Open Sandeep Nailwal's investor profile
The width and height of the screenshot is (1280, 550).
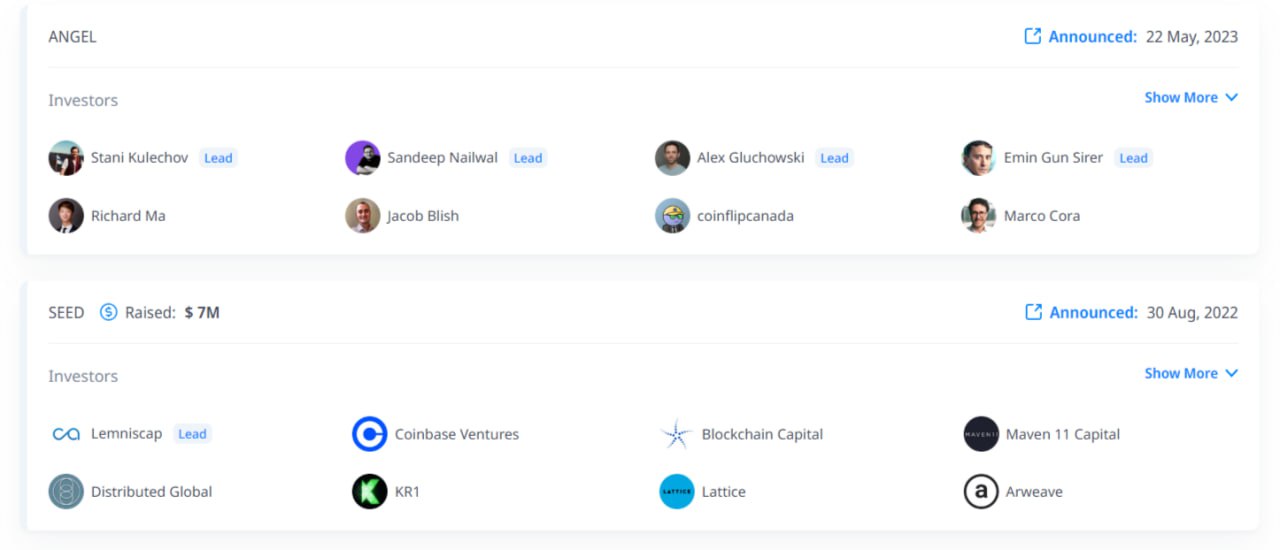coord(442,157)
